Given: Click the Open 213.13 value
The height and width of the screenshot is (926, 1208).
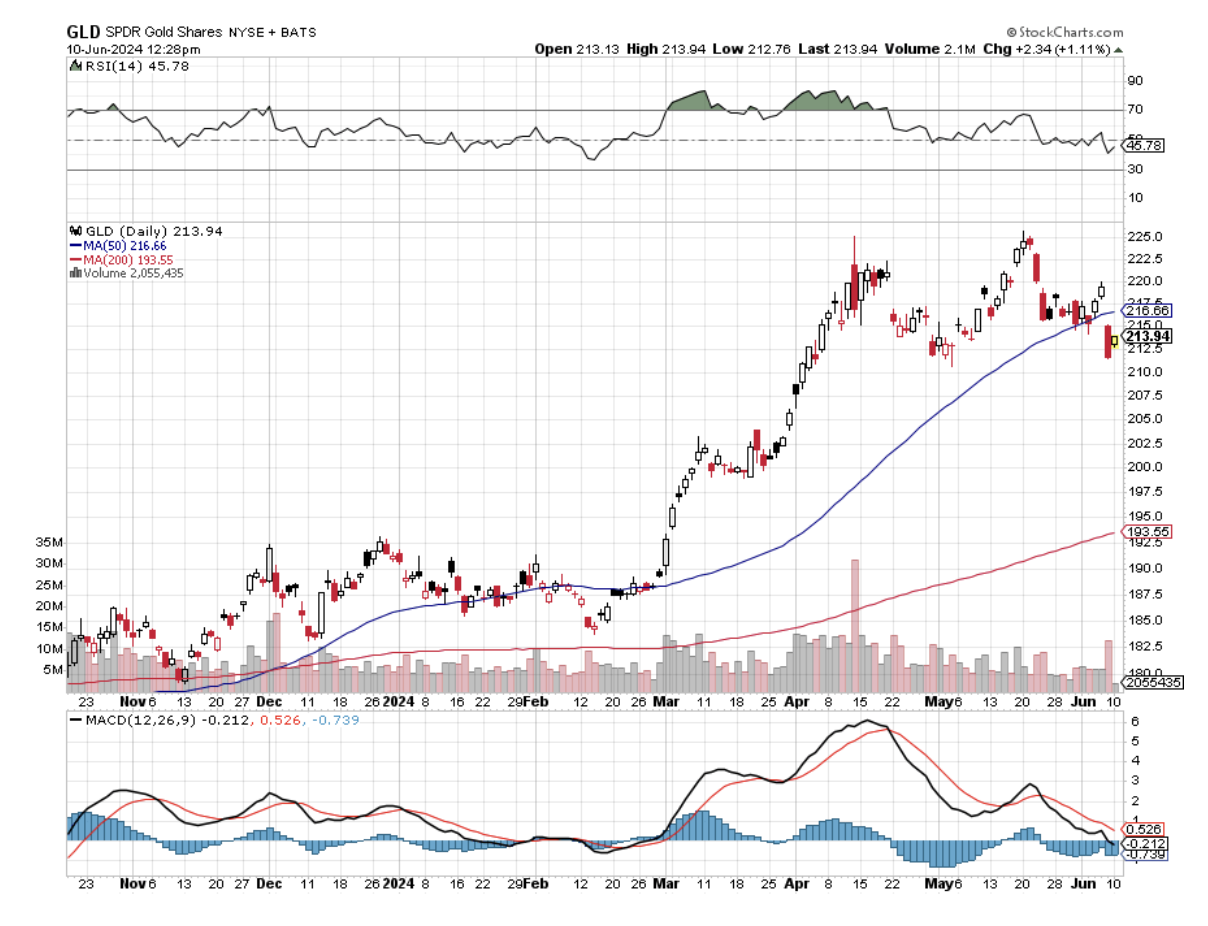Looking at the screenshot, I should tap(575, 48).
